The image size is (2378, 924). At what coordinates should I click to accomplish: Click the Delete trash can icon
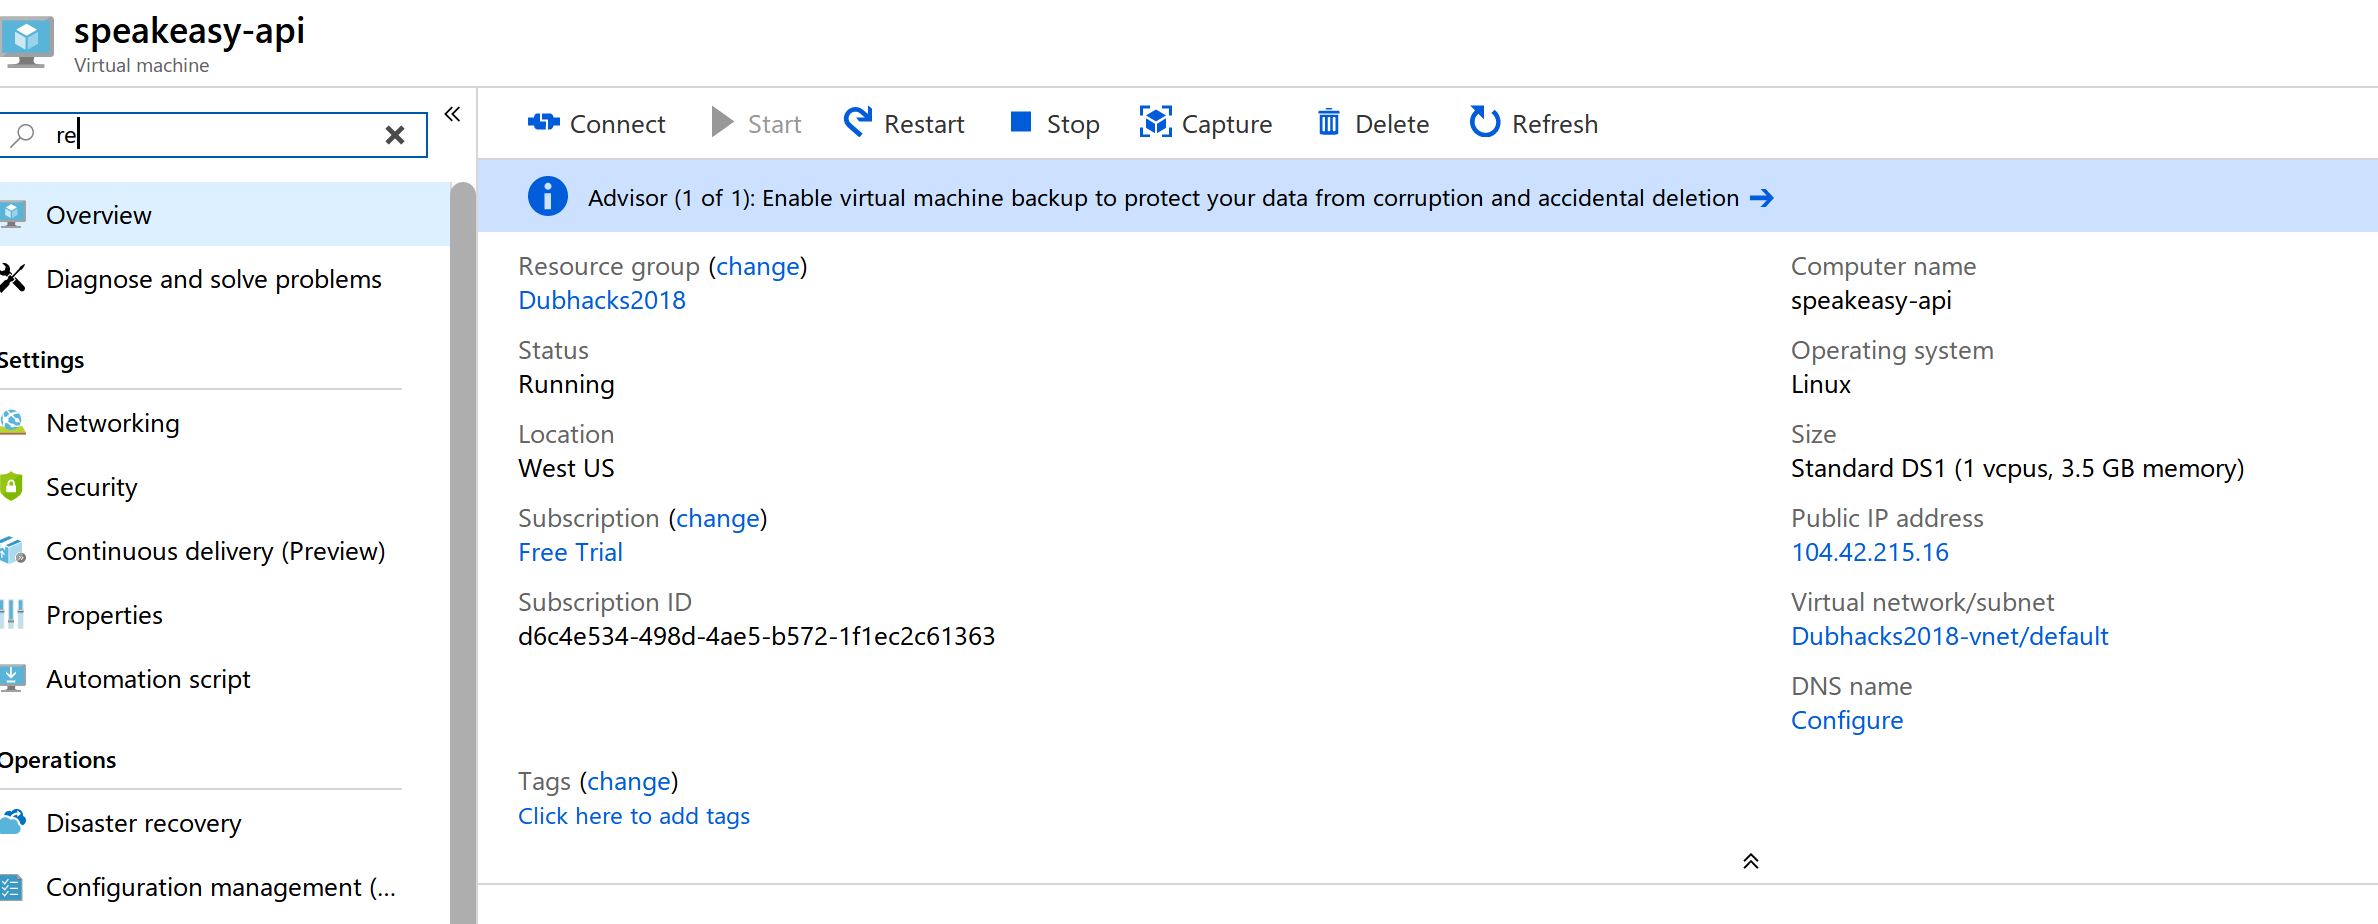(x=1328, y=122)
